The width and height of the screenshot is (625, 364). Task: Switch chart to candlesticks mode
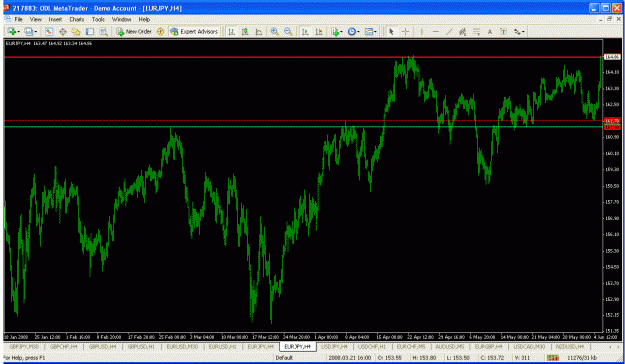pos(245,31)
